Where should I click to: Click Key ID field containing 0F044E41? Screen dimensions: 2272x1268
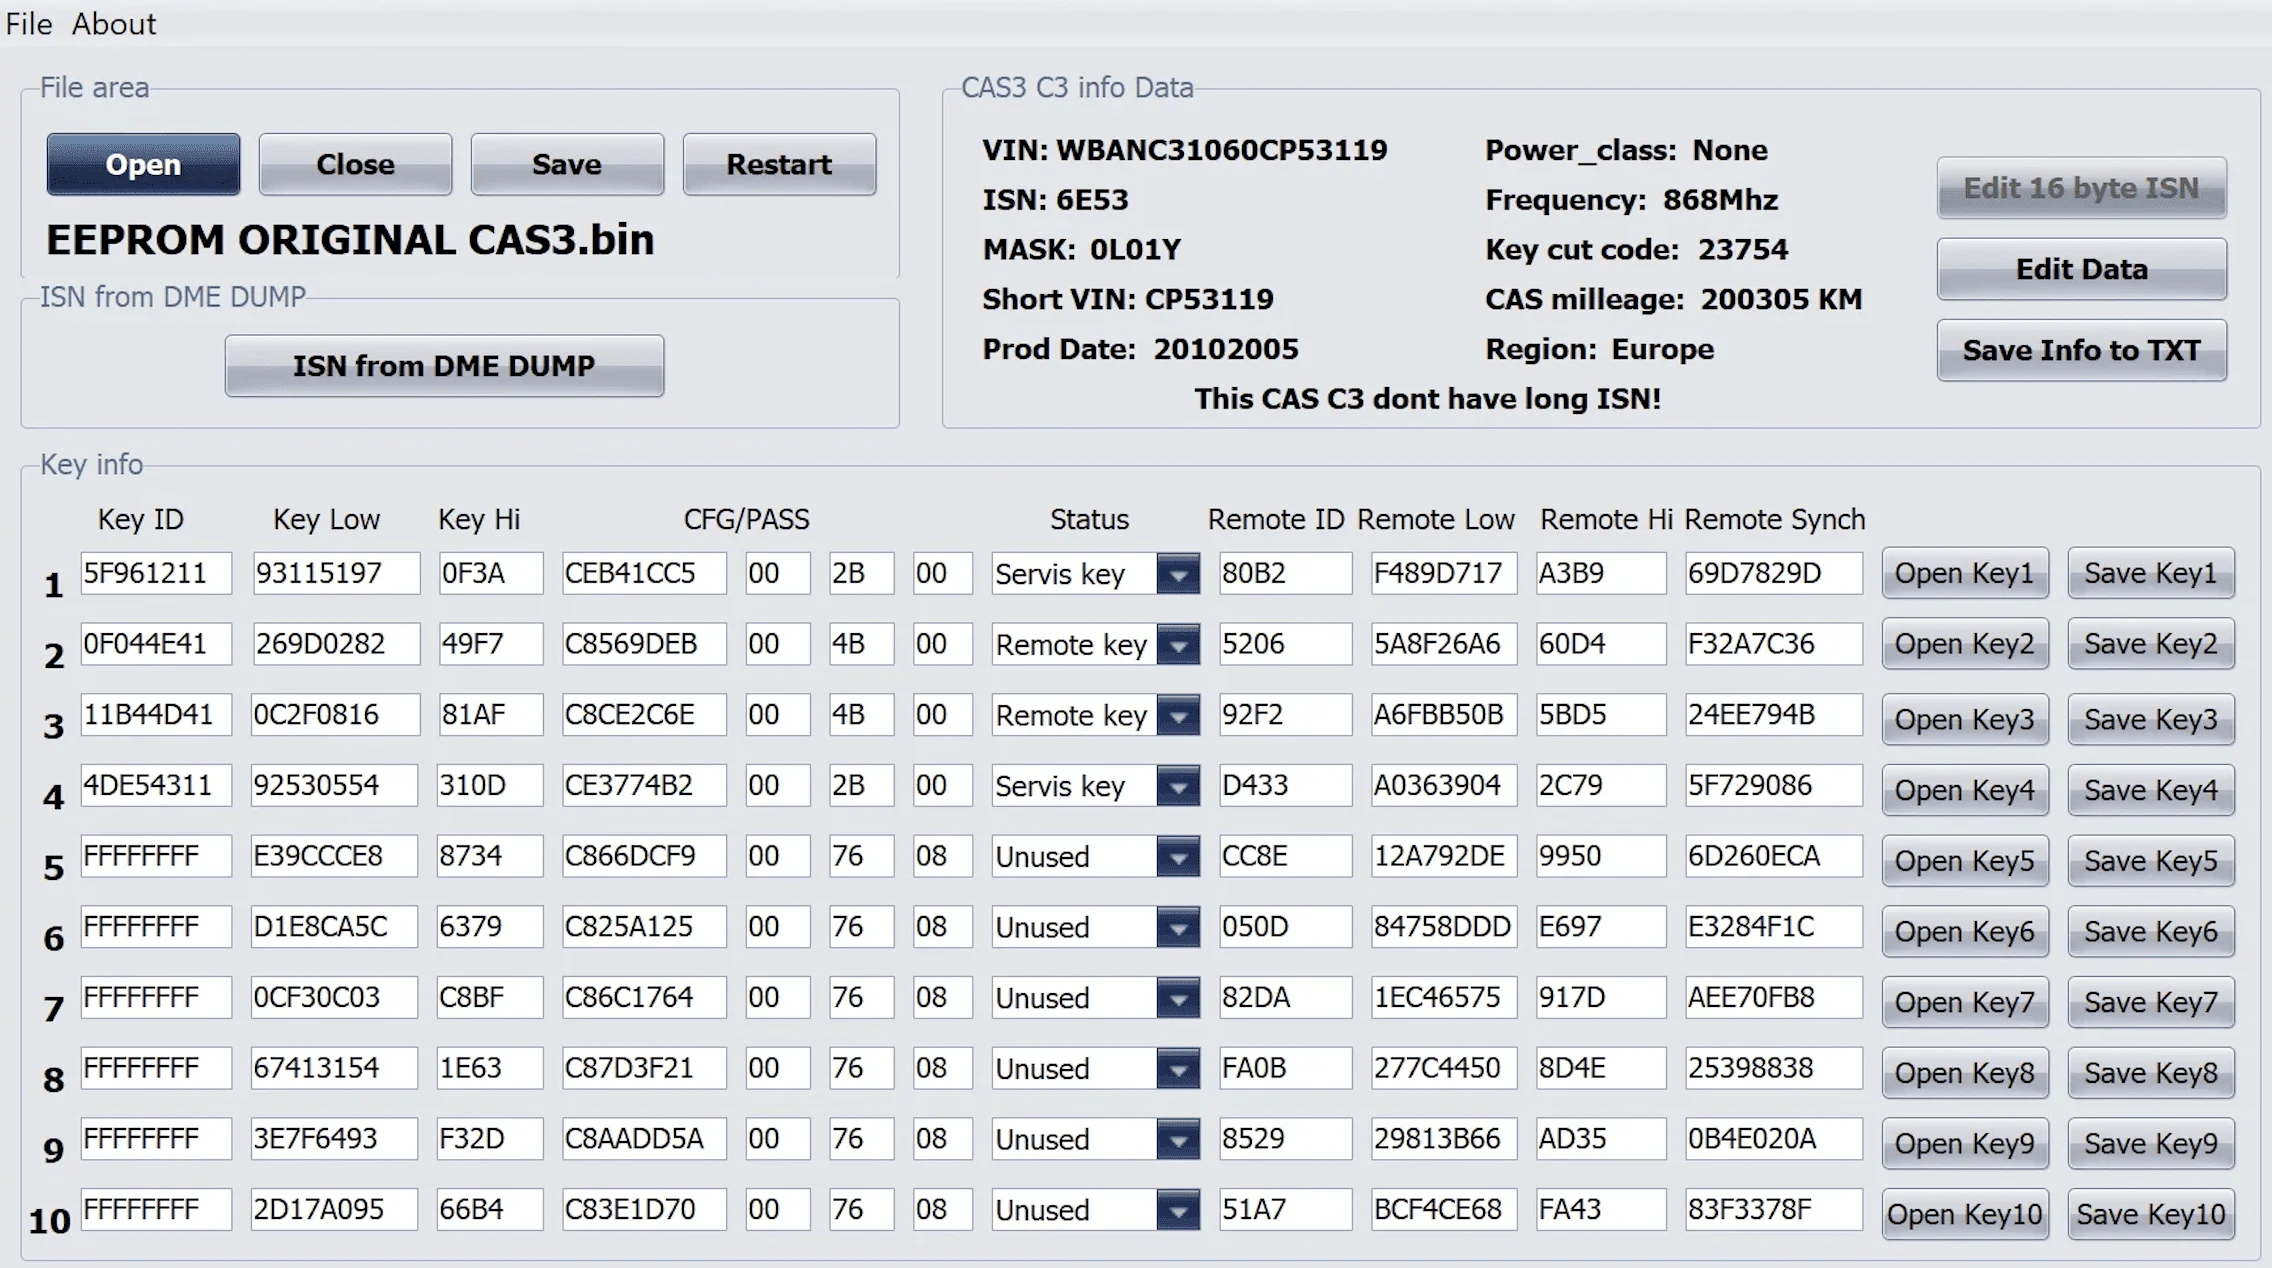[156, 644]
